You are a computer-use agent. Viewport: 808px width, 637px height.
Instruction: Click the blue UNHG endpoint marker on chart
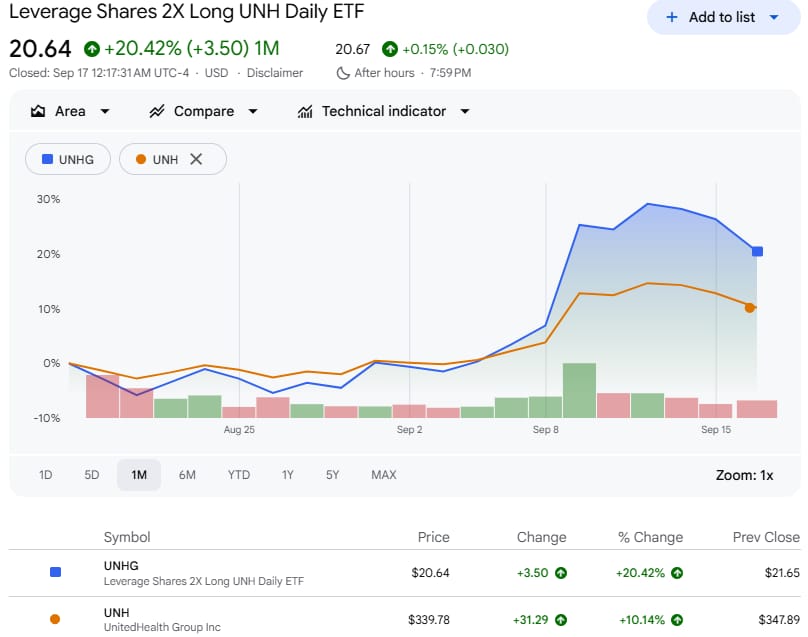pyautogui.click(x=757, y=252)
